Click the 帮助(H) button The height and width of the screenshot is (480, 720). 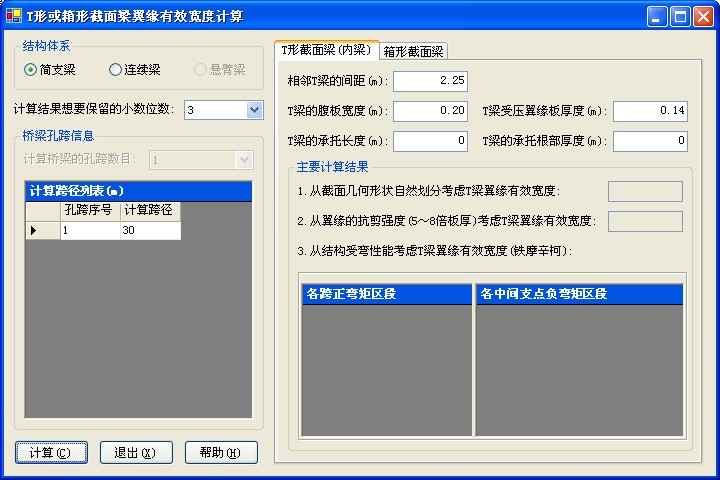[221, 452]
